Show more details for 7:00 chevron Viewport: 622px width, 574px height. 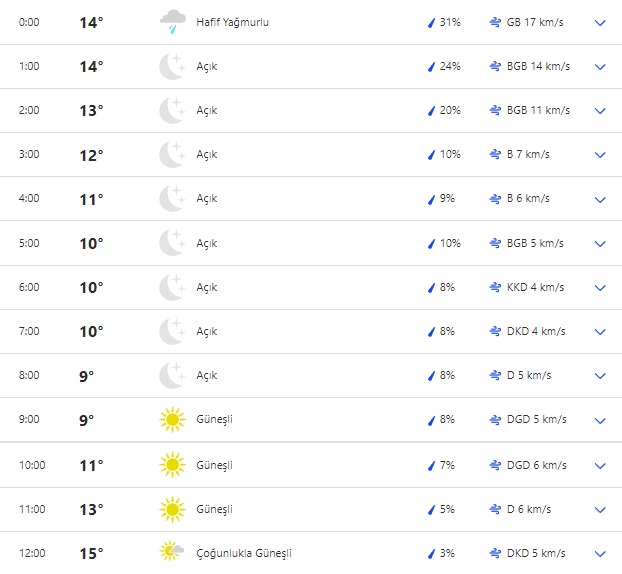(x=600, y=331)
